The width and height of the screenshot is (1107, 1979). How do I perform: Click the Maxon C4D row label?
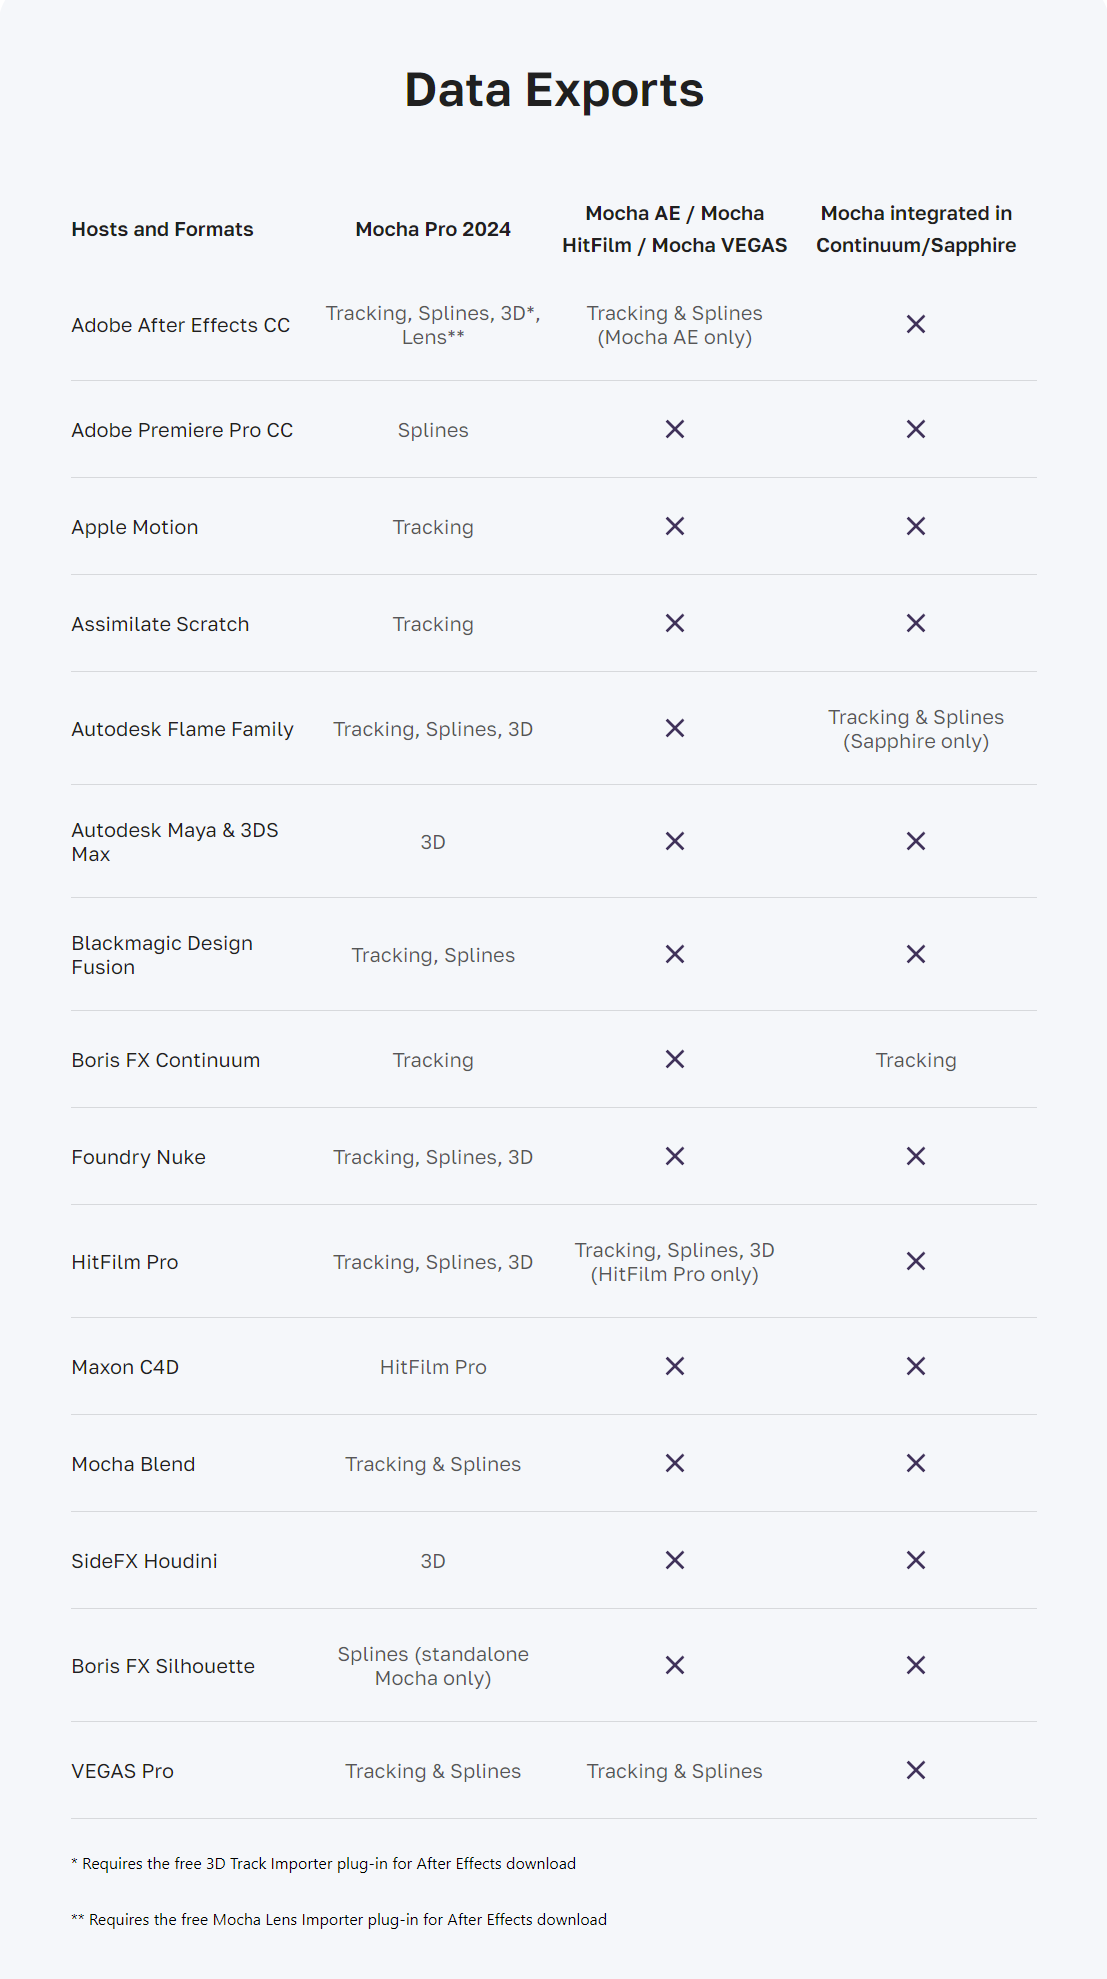coord(125,1367)
